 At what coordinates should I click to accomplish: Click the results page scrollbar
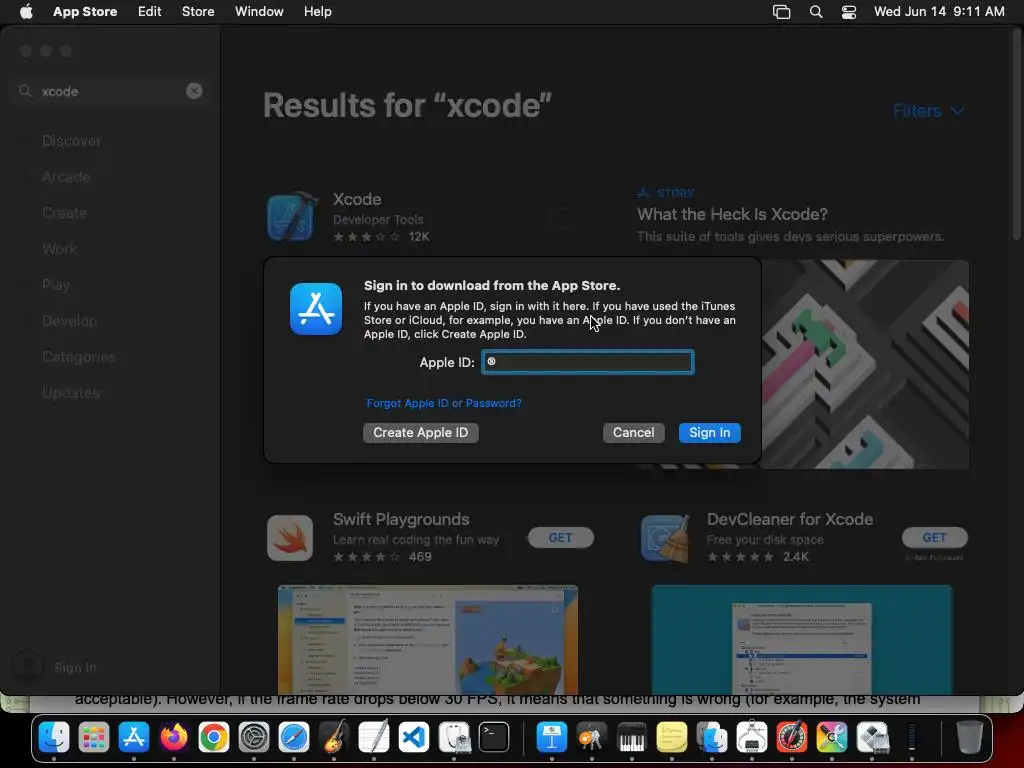[1016, 136]
